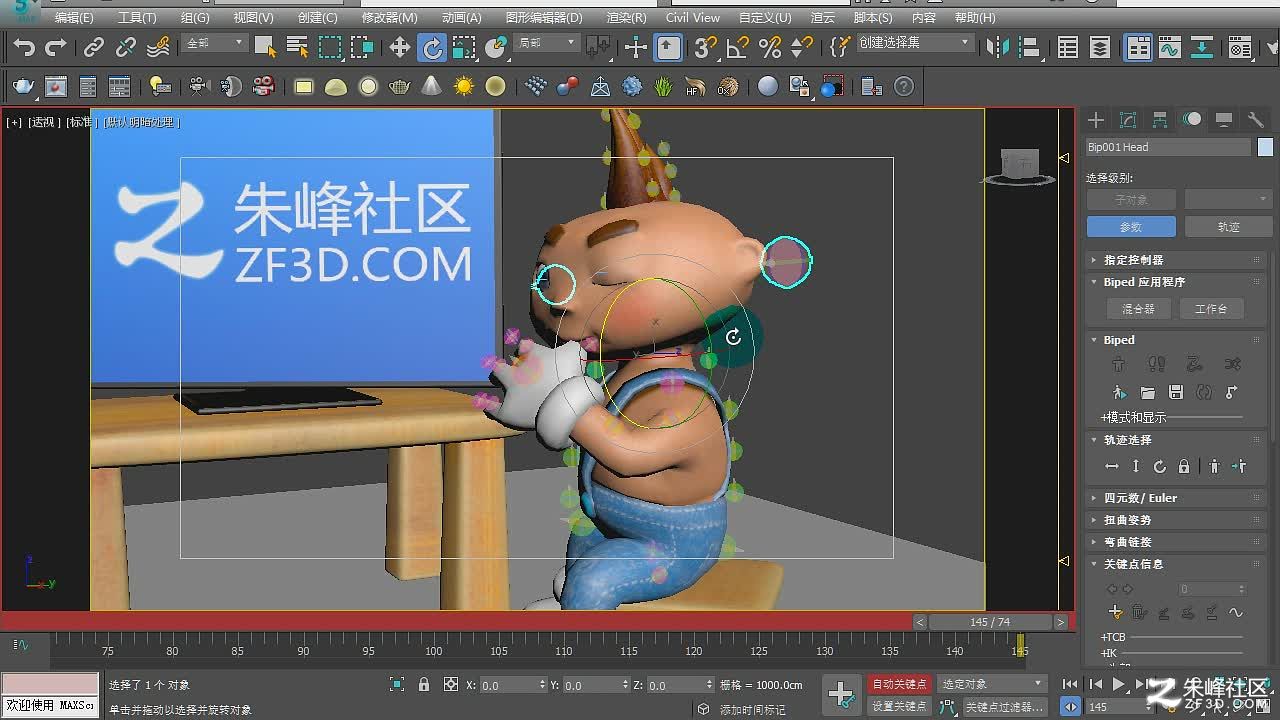This screenshot has height=720, width=1280.
Task: Collapse the Biped 应用程序 rollout
Action: click(1175, 282)
